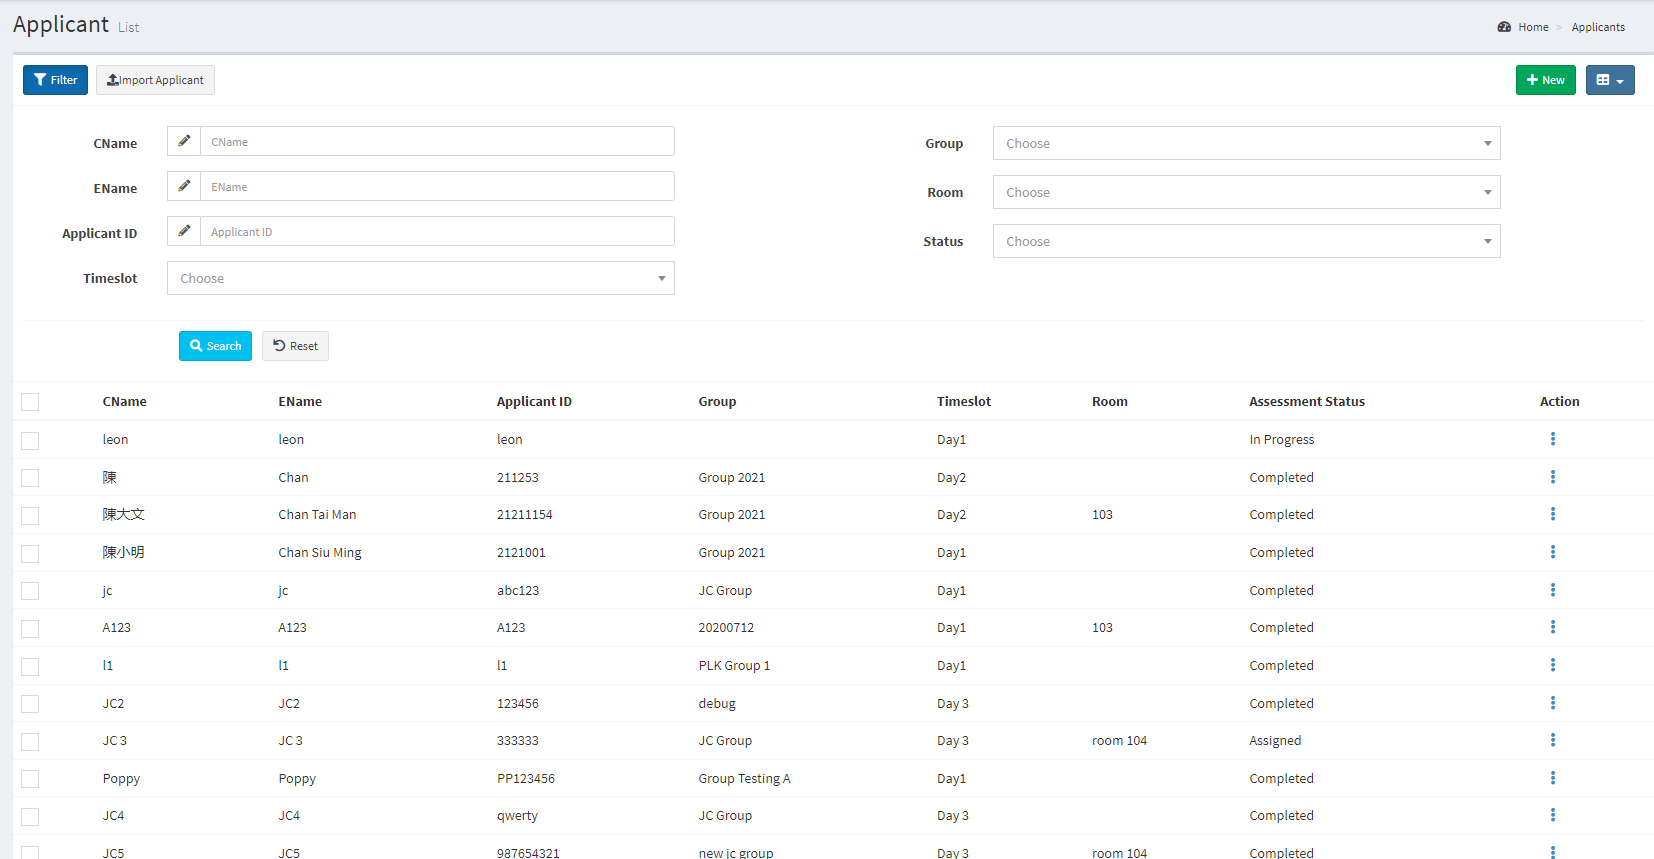Check the box for Chan Siu Ming row
Image resolution: width=1654 pixels, height=859 pixels.
(x=30, y=553)
